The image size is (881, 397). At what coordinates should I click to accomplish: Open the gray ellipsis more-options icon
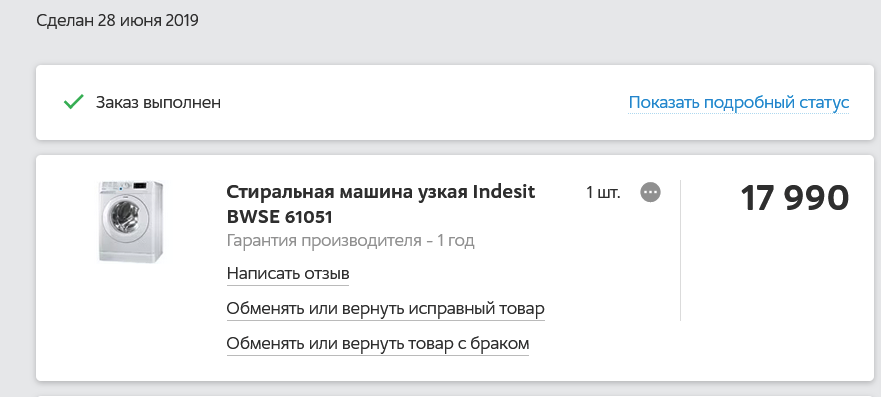click(650, 193)
